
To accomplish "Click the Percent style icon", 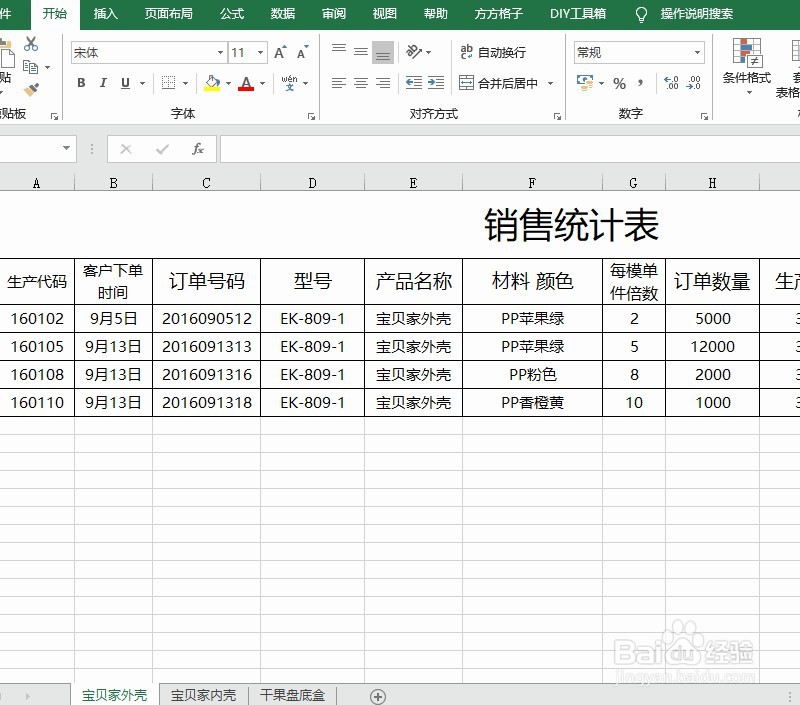I will (x=619, y=83).
